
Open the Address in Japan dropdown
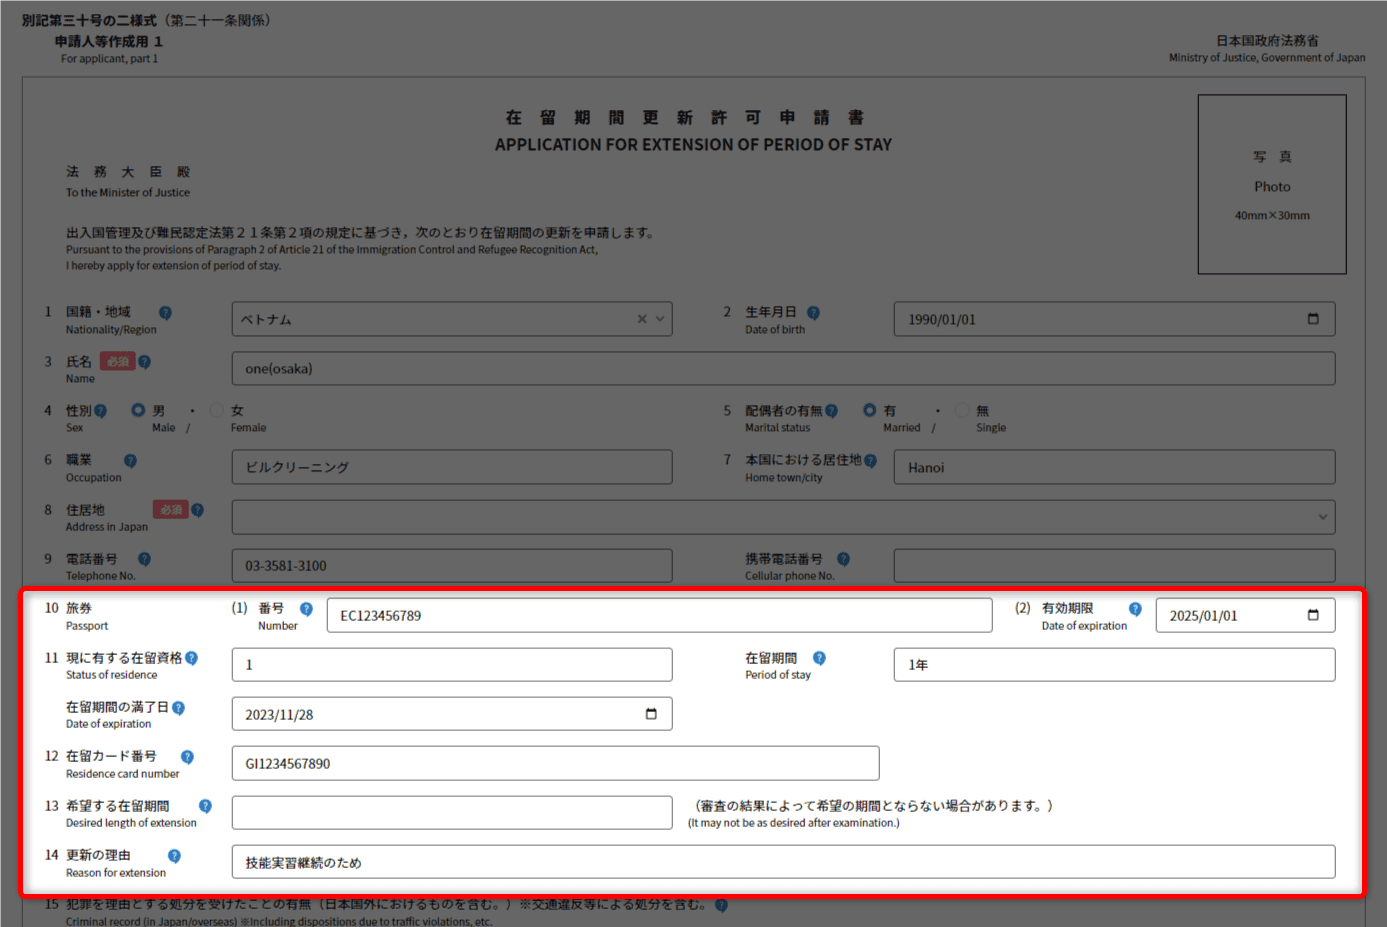coord(1322,517)
